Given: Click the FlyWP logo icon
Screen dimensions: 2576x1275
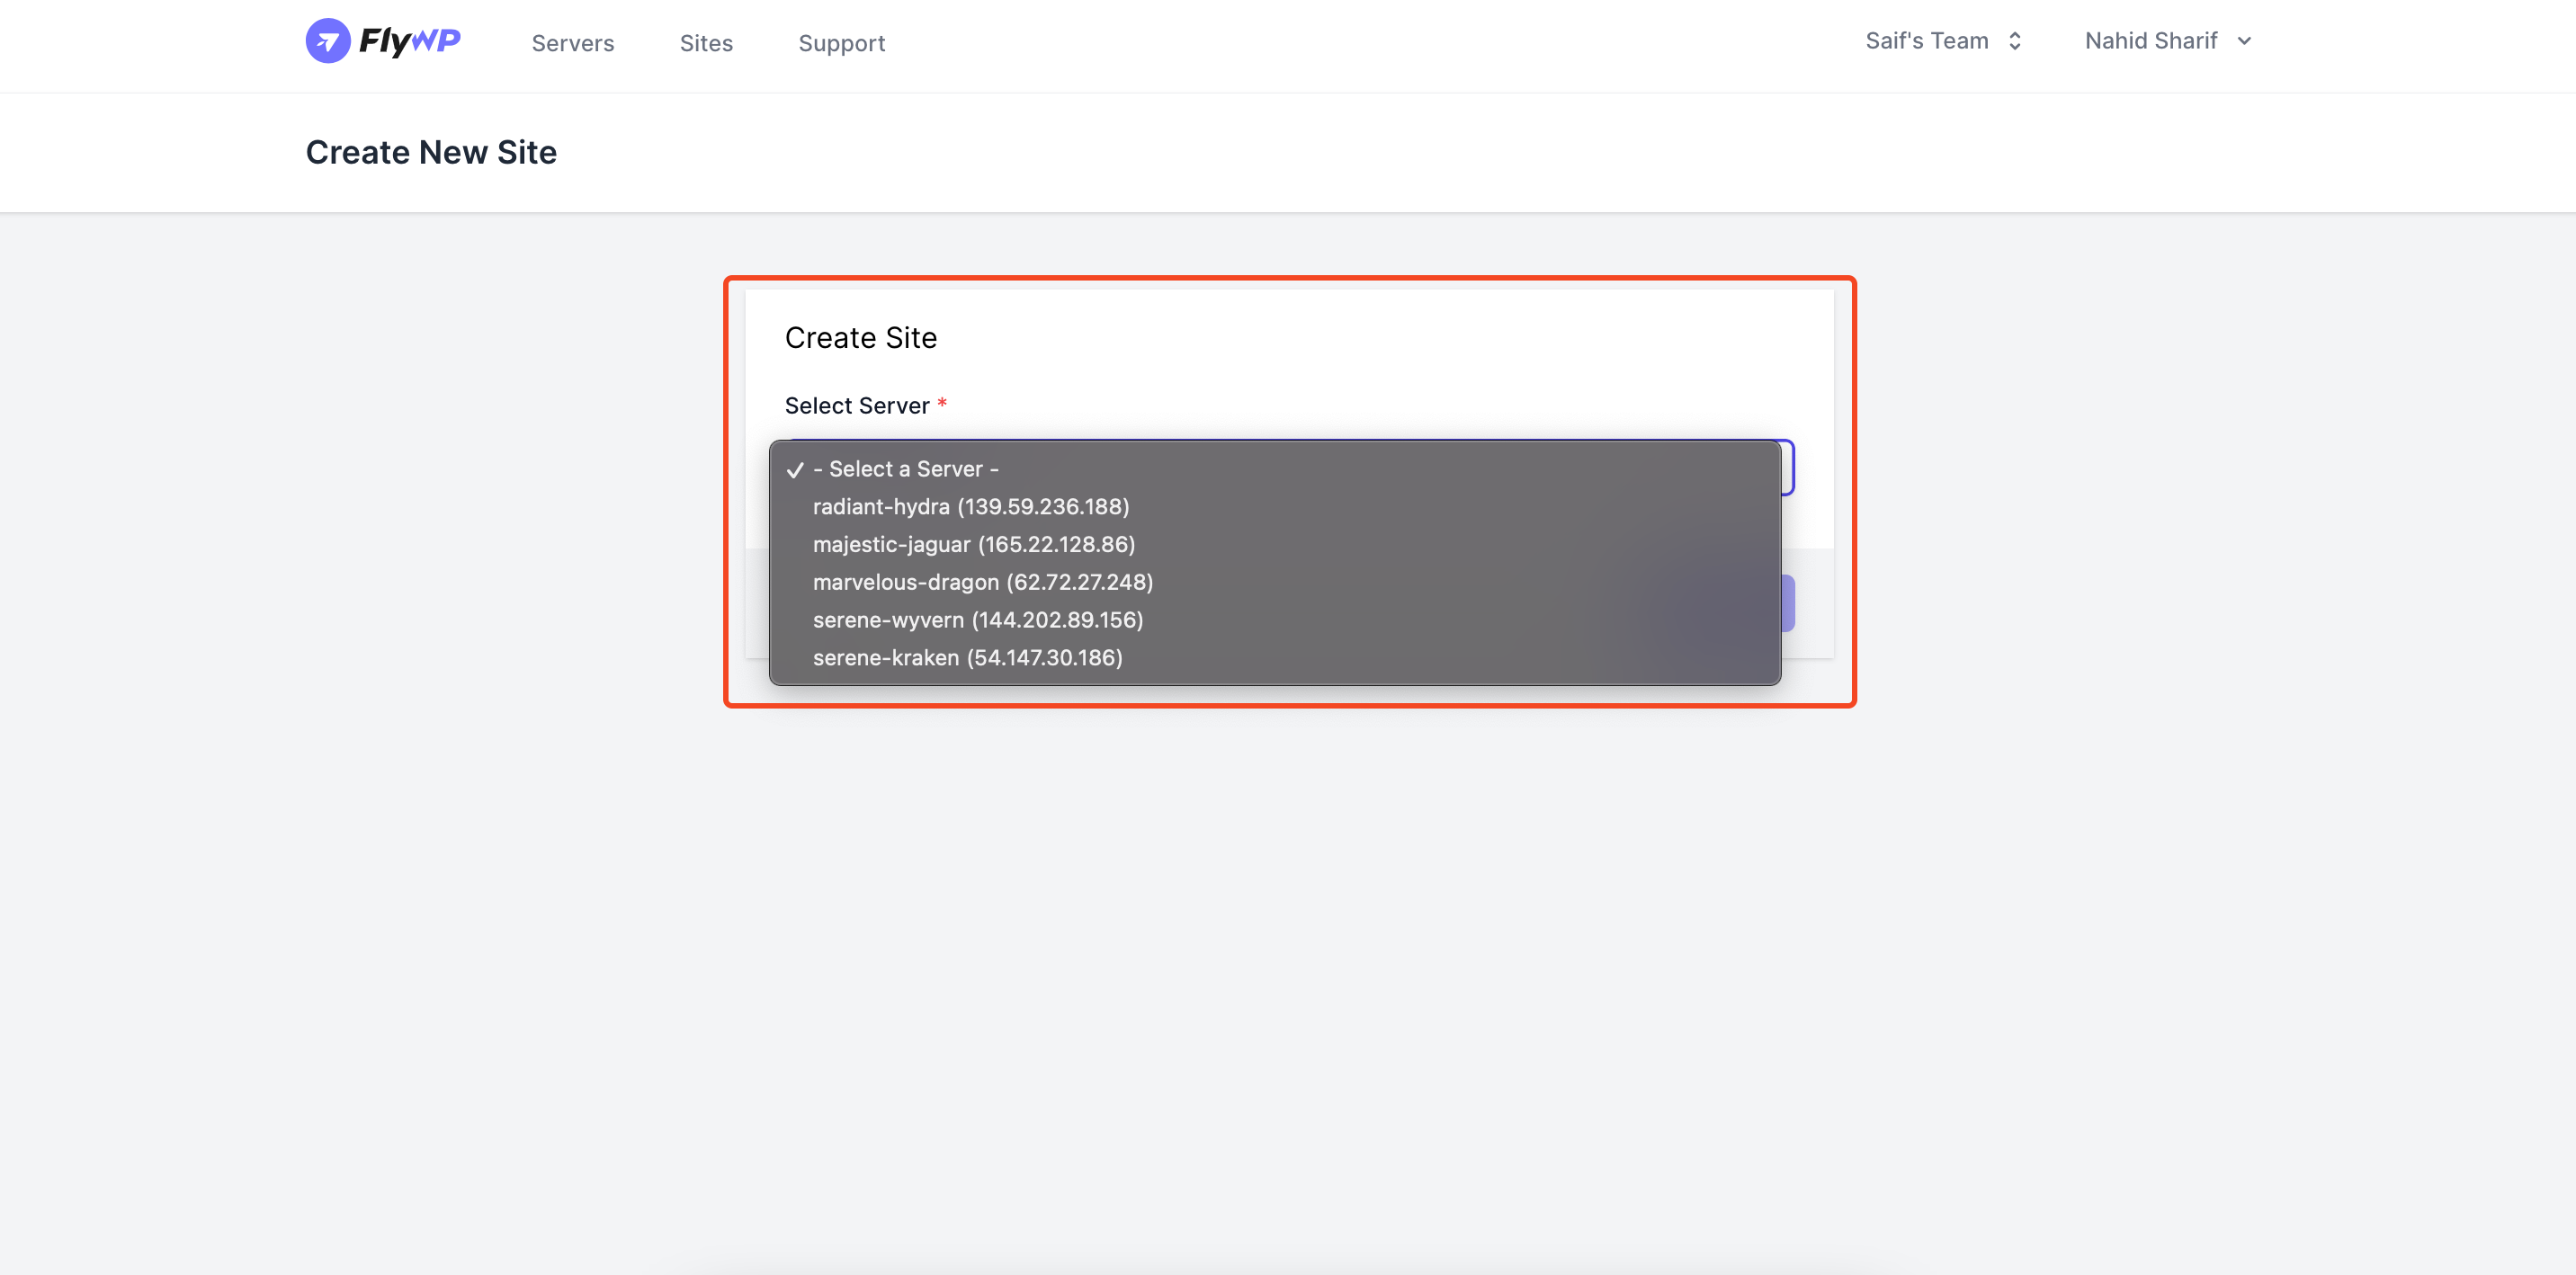Looking at the screenshot, I should [328, 41].
